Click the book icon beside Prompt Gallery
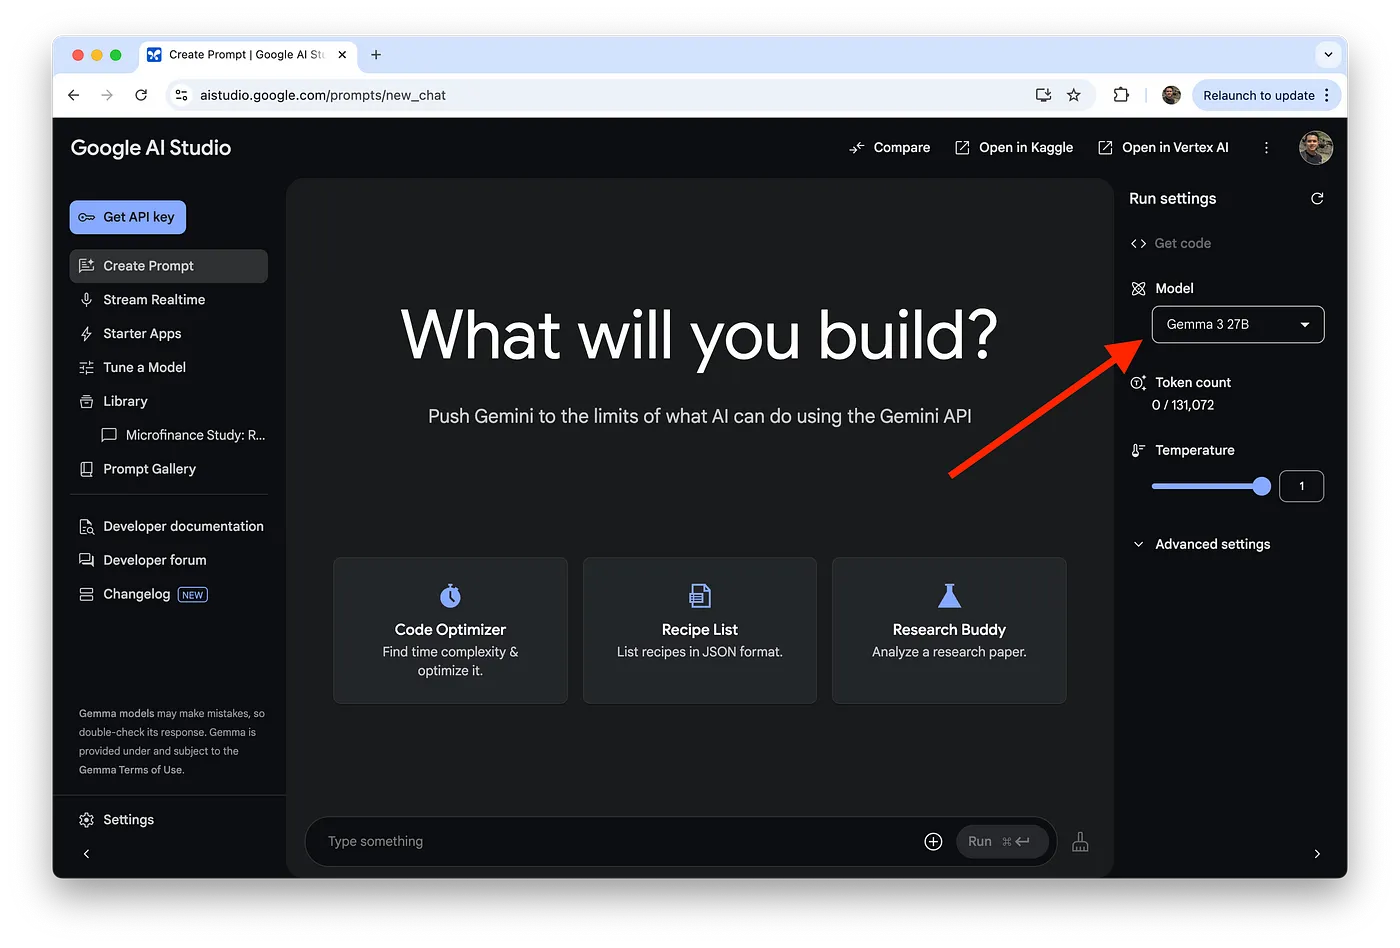The width and height of the screenshot is (1400, 948). [x=87, y=469]
